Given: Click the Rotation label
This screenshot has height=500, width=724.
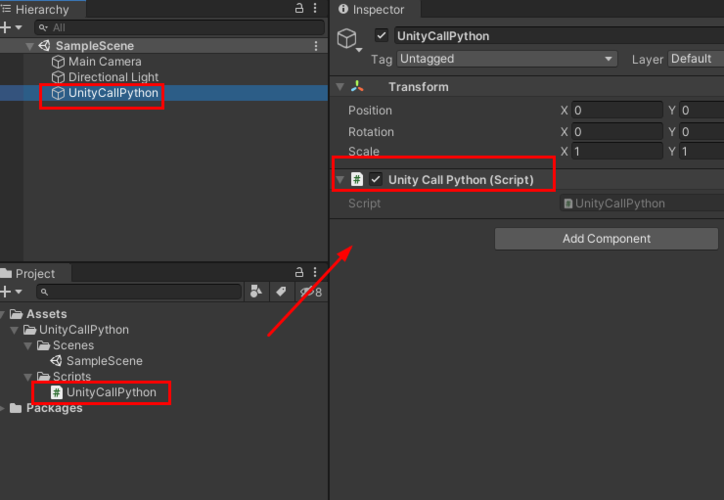Looking at the screenshot, I should tap(371, 132).
